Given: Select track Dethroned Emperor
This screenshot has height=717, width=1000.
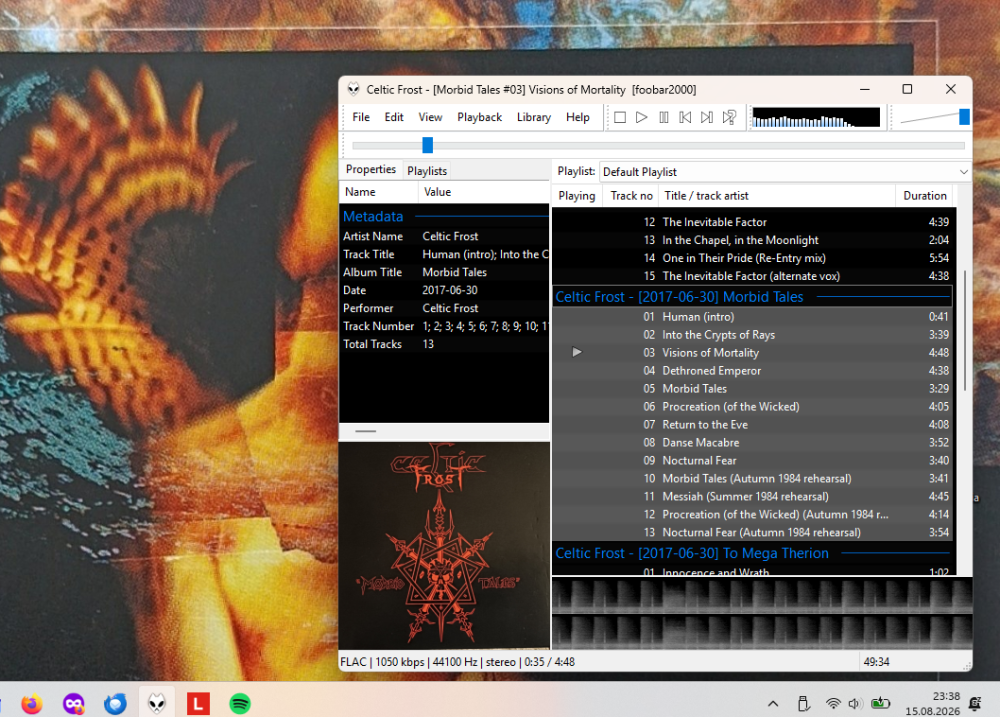Looking at the screenshot, I should pos(753,371).
